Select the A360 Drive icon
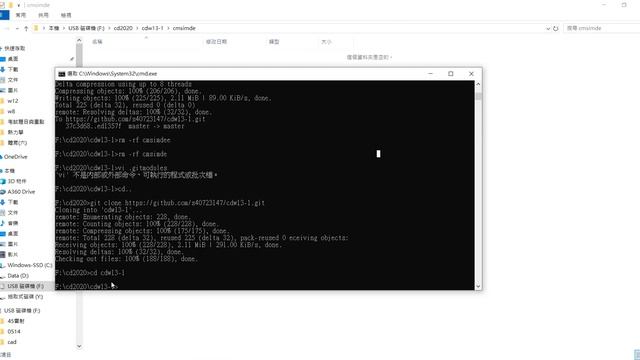The width and height of the screenshot is (640, 360). click(3, 192)
